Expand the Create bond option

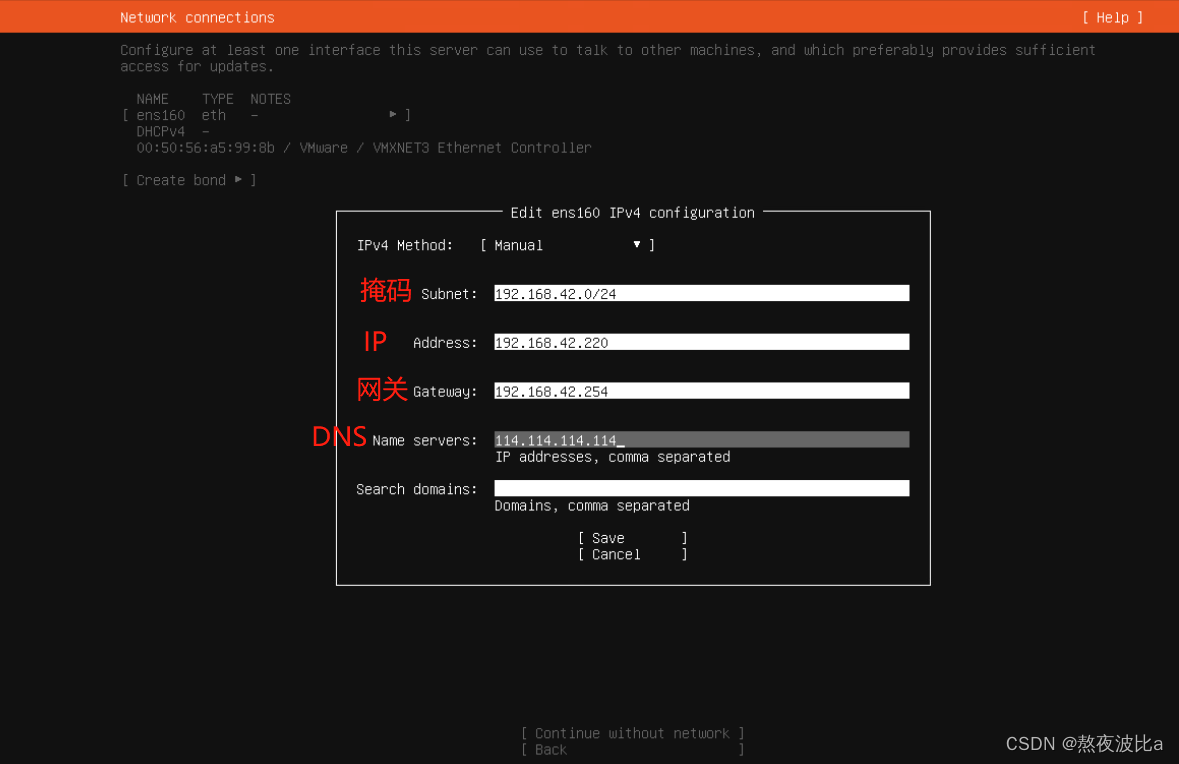pyautogui.click(x=189, y=180)
